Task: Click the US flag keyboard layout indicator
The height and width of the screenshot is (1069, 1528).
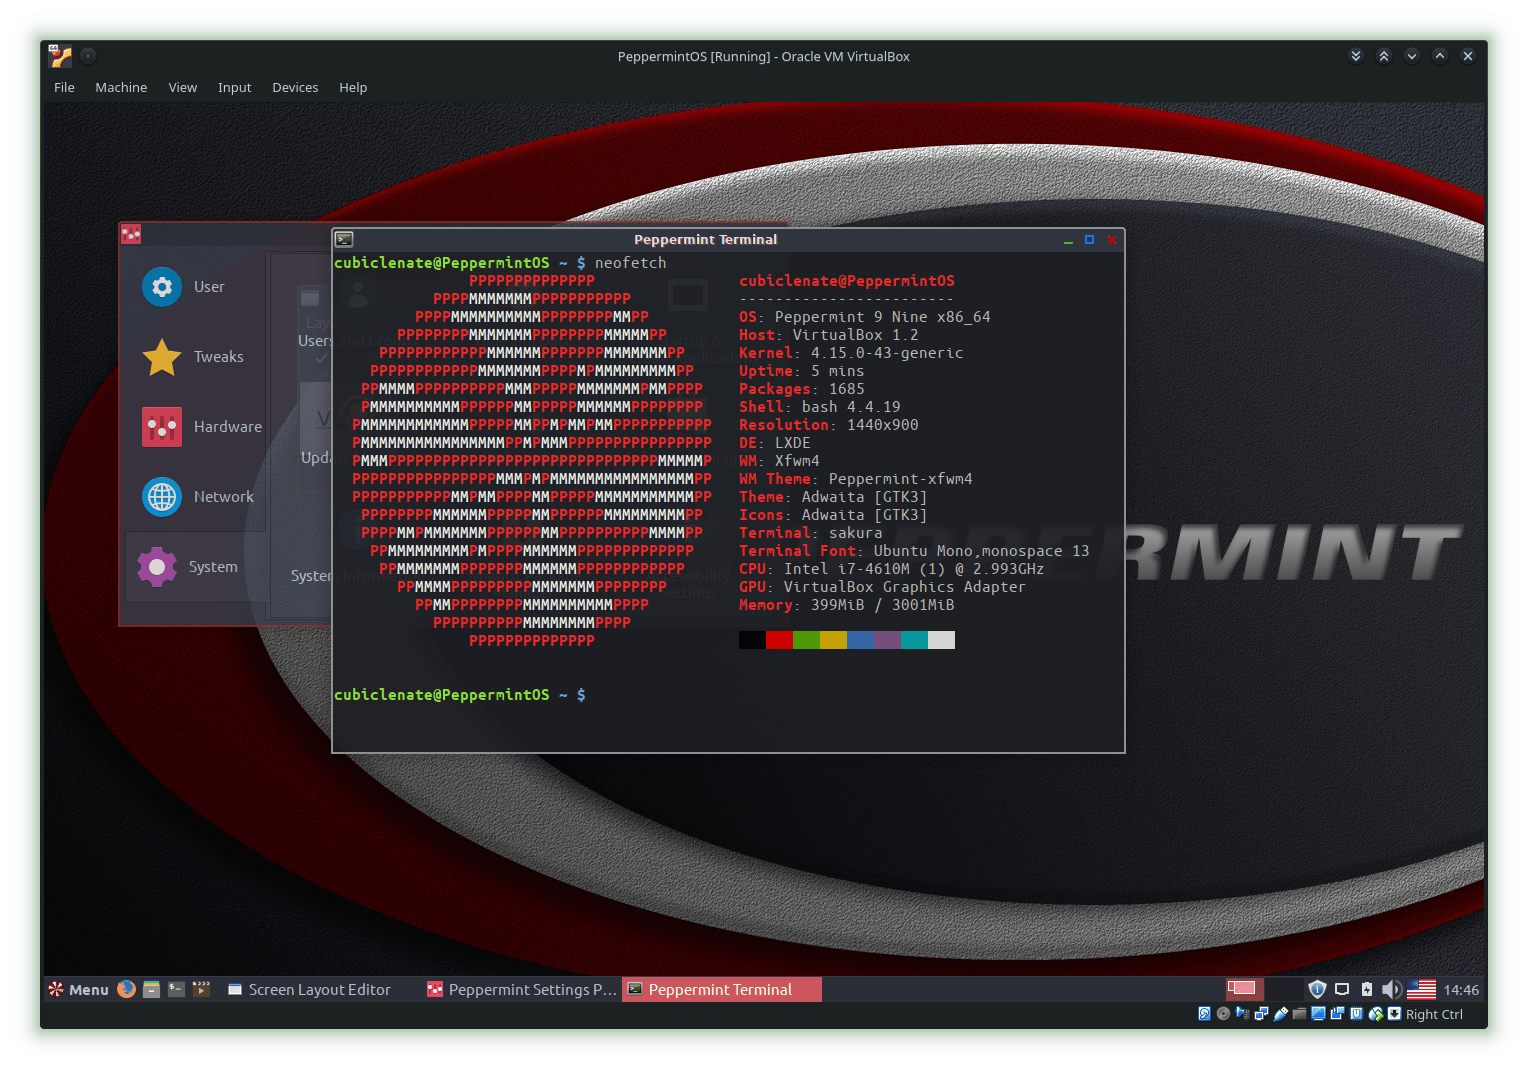Action: pos(1421,989)
